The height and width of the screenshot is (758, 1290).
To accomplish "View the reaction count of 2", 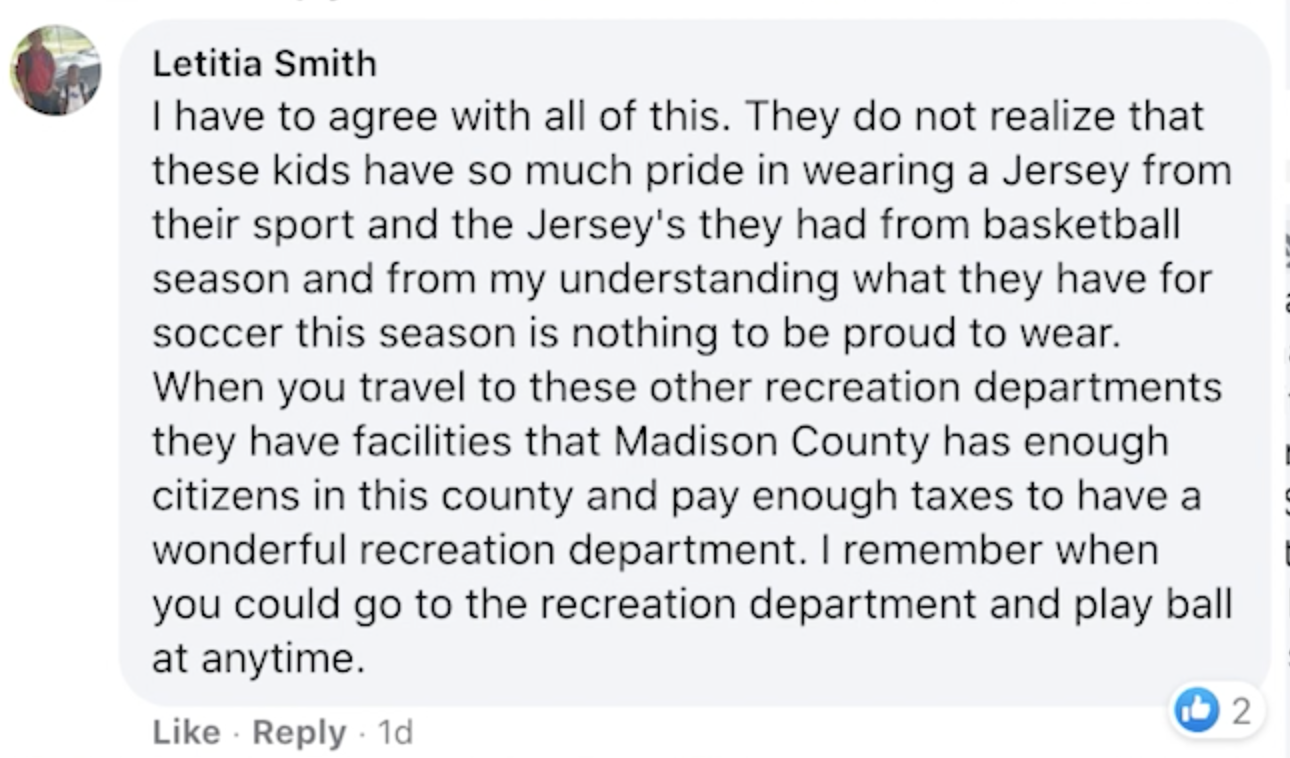I will click(1241, 711).
